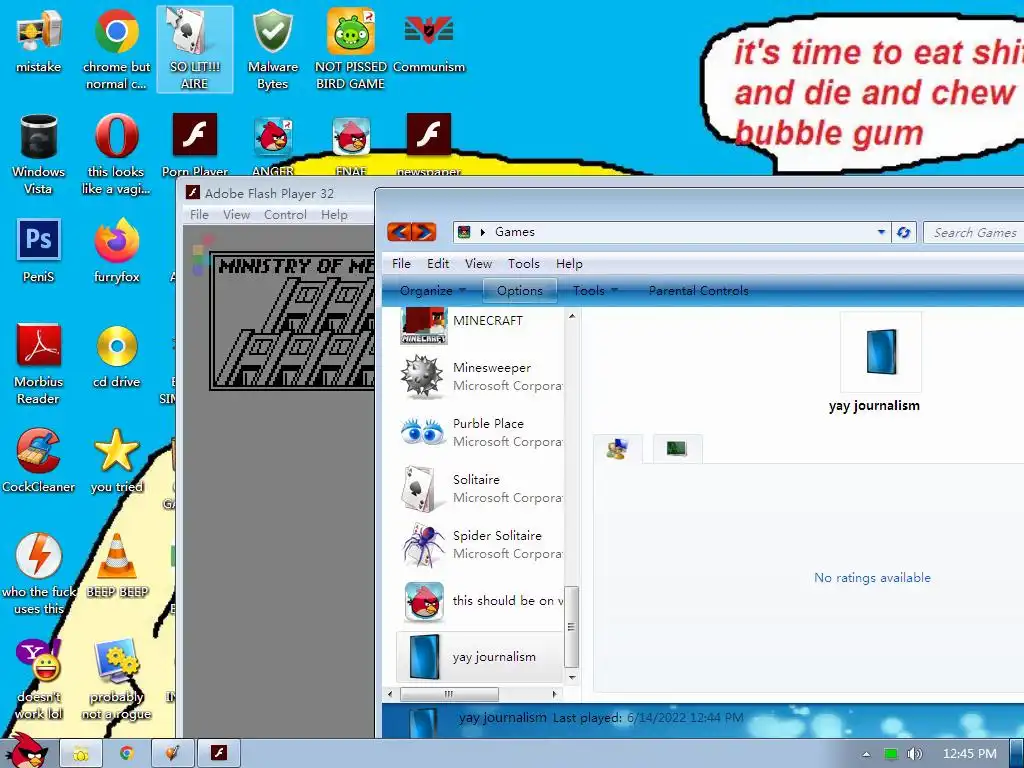Open the 'probably not a rogue' icon
The image size is (1024, 768).
pyautogui.click(x=116, y=680)
